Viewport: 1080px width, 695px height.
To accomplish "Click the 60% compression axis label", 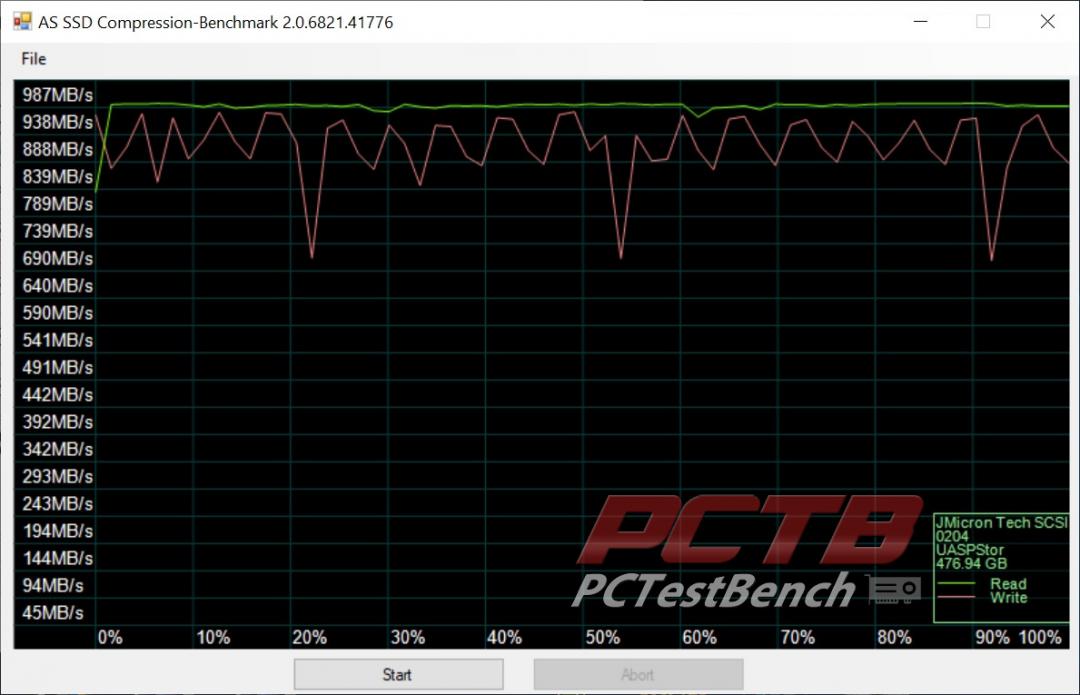I will pyautogui.click(x=699, y=637).
